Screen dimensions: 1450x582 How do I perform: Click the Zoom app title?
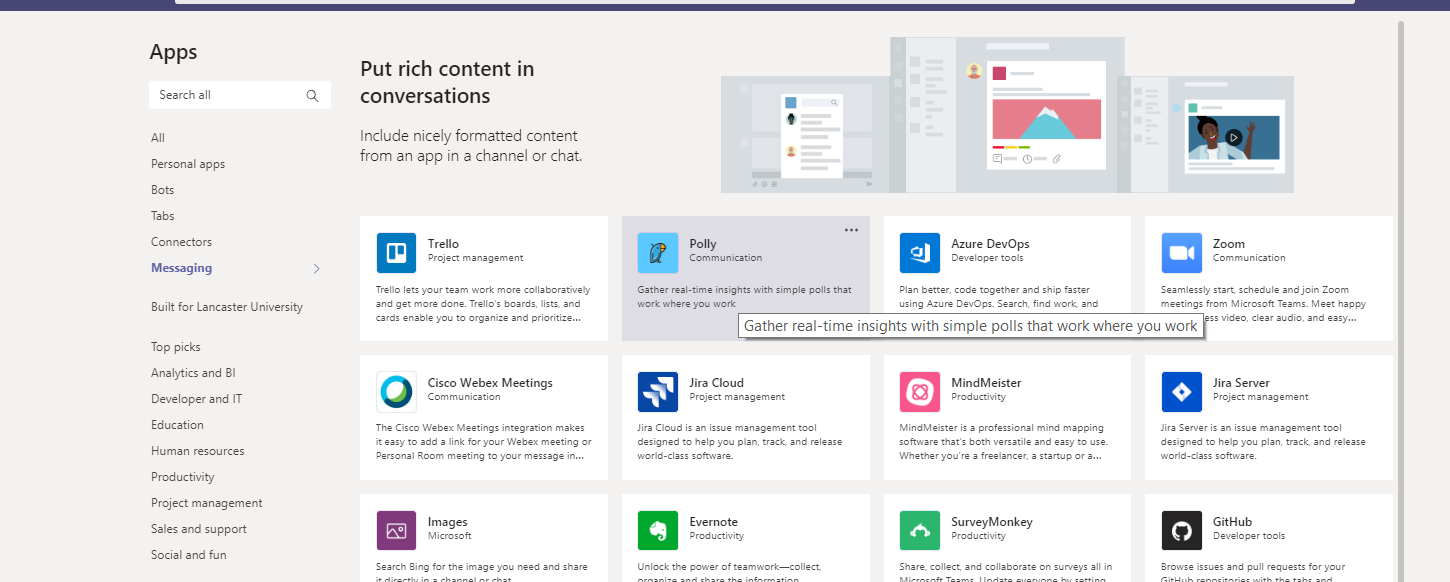1229,244
